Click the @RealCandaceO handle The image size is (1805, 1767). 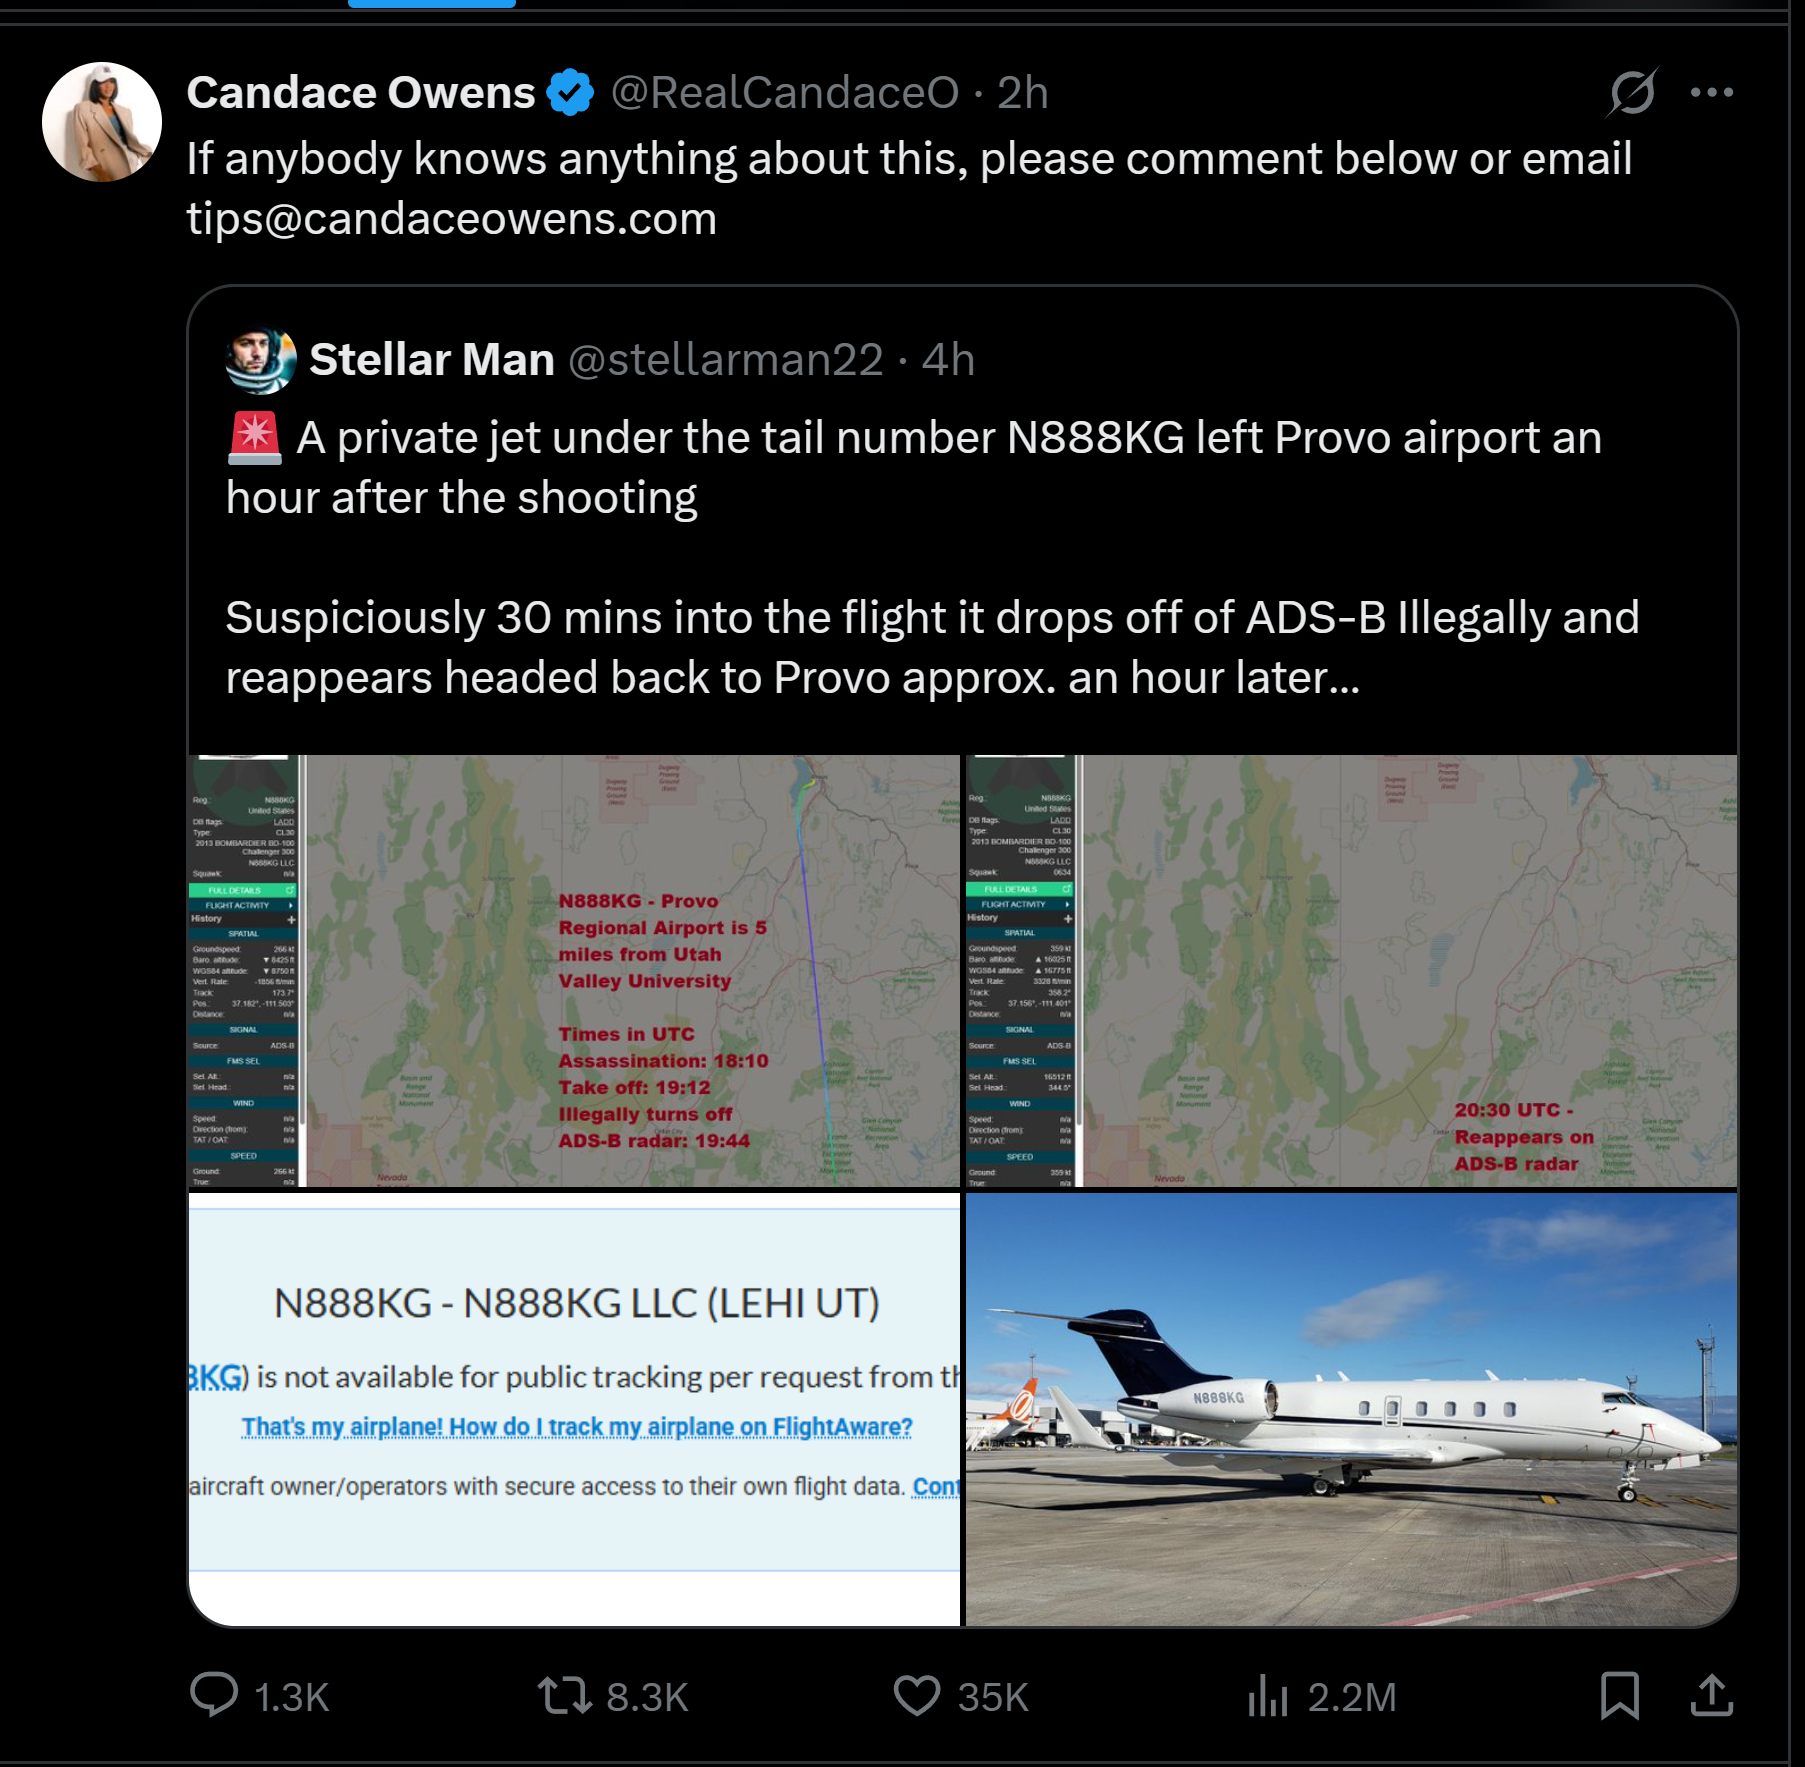tap(785, 93)
